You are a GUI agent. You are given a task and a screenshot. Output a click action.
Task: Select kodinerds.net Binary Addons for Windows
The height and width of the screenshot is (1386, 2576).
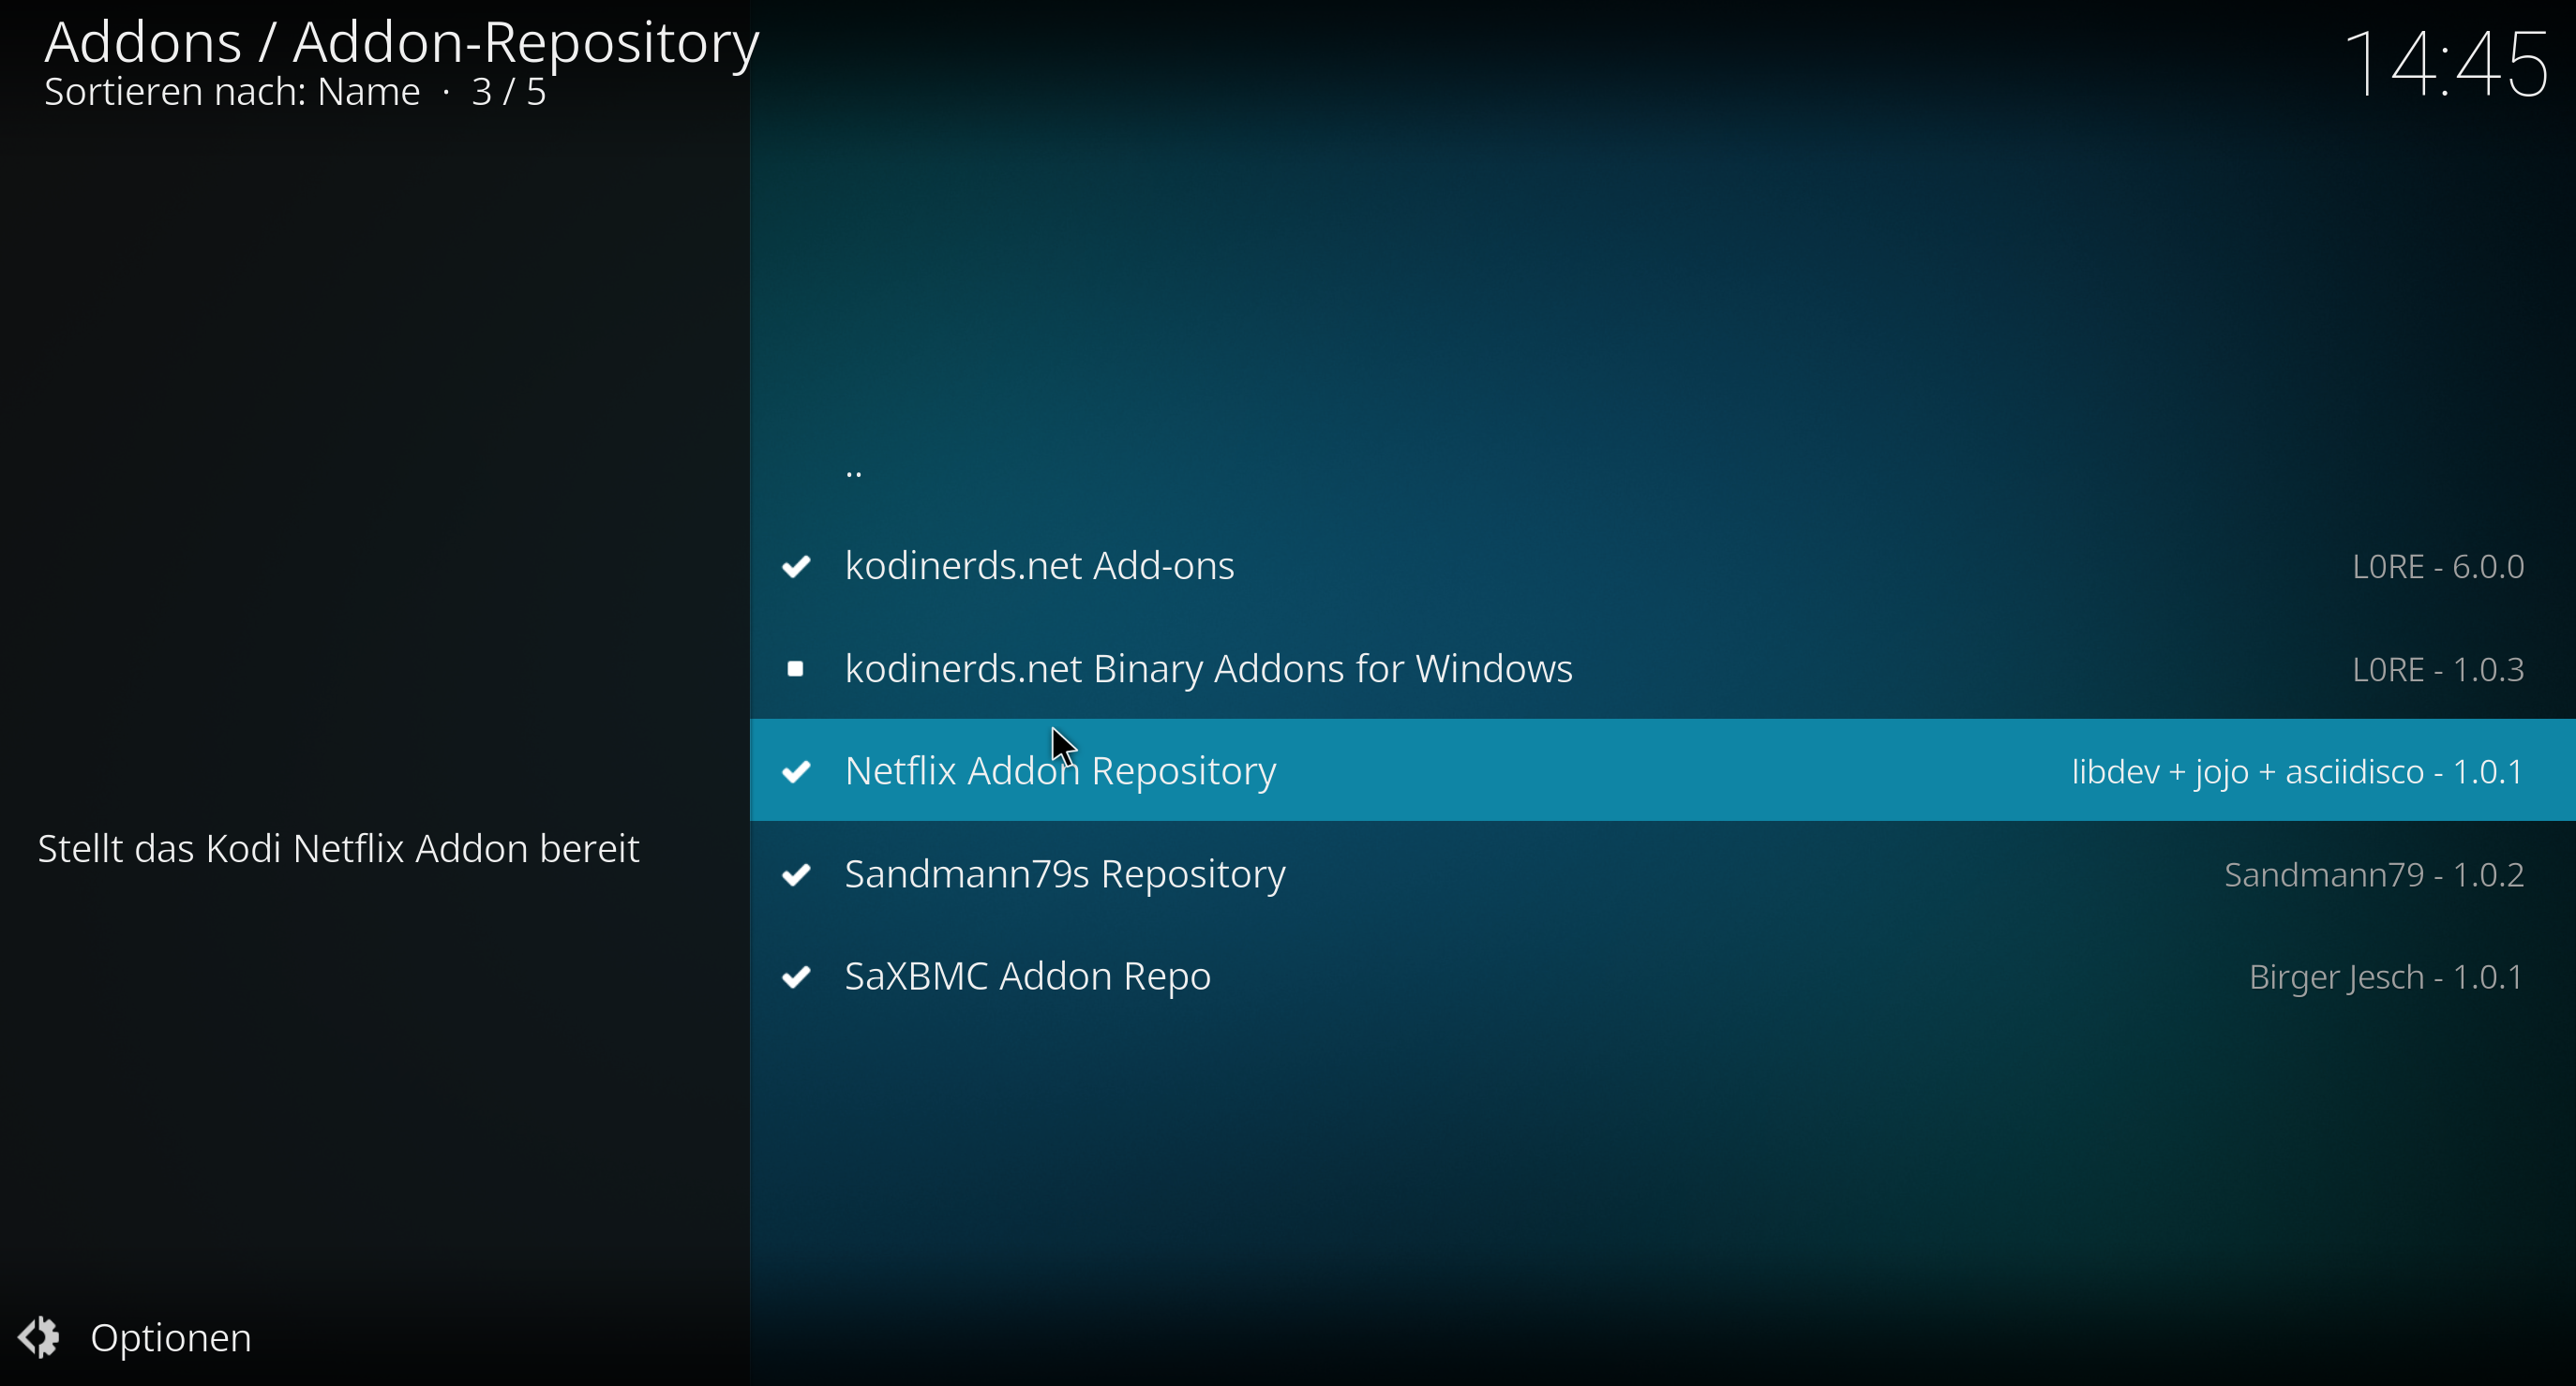(x=1662, y=669)
